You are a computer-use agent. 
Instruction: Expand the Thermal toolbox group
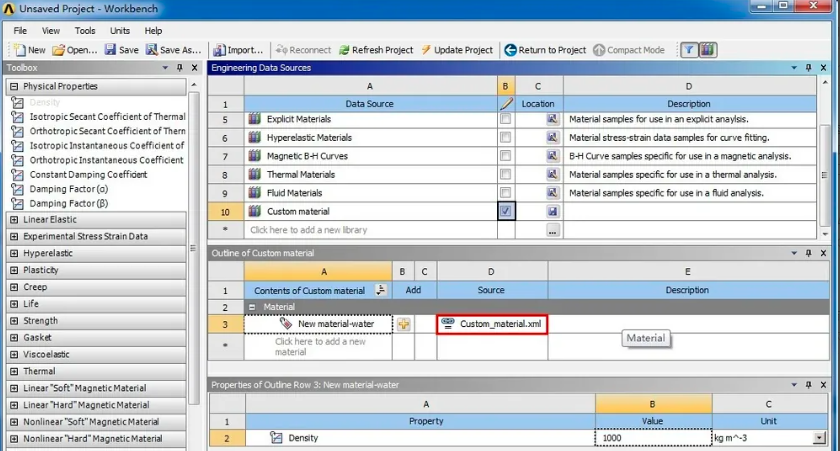point(14,371)
